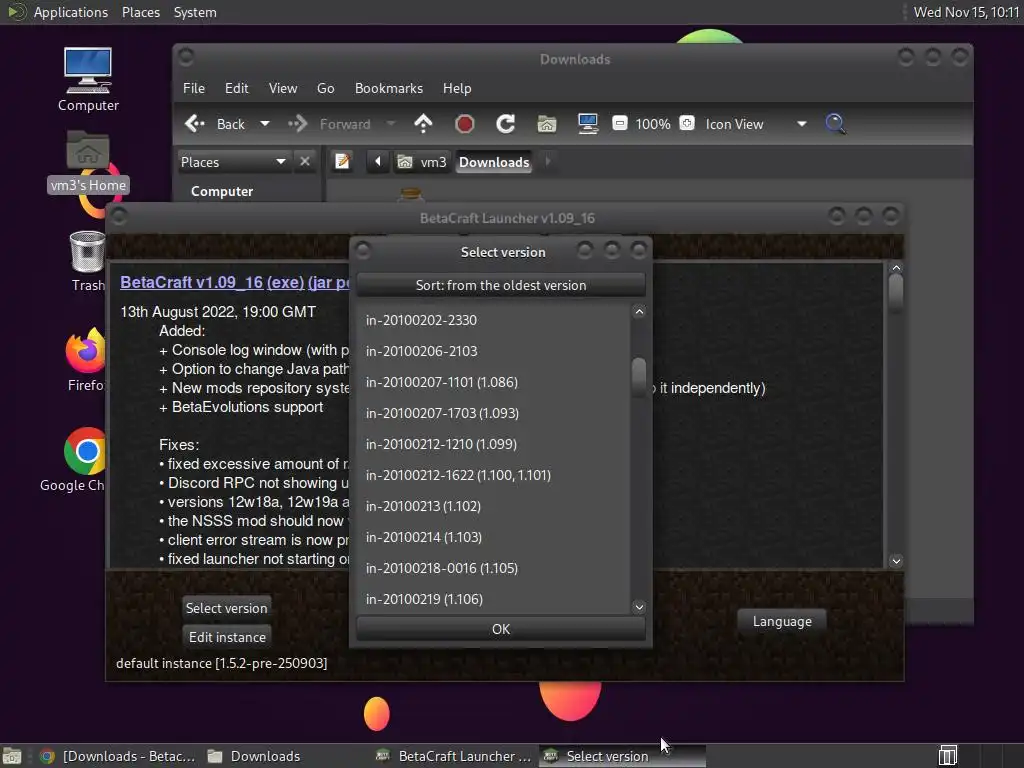The height and width of the screenshot is (768, 1024).
Task: Select the vm3 path button
Action: click(x=422, y=162)
